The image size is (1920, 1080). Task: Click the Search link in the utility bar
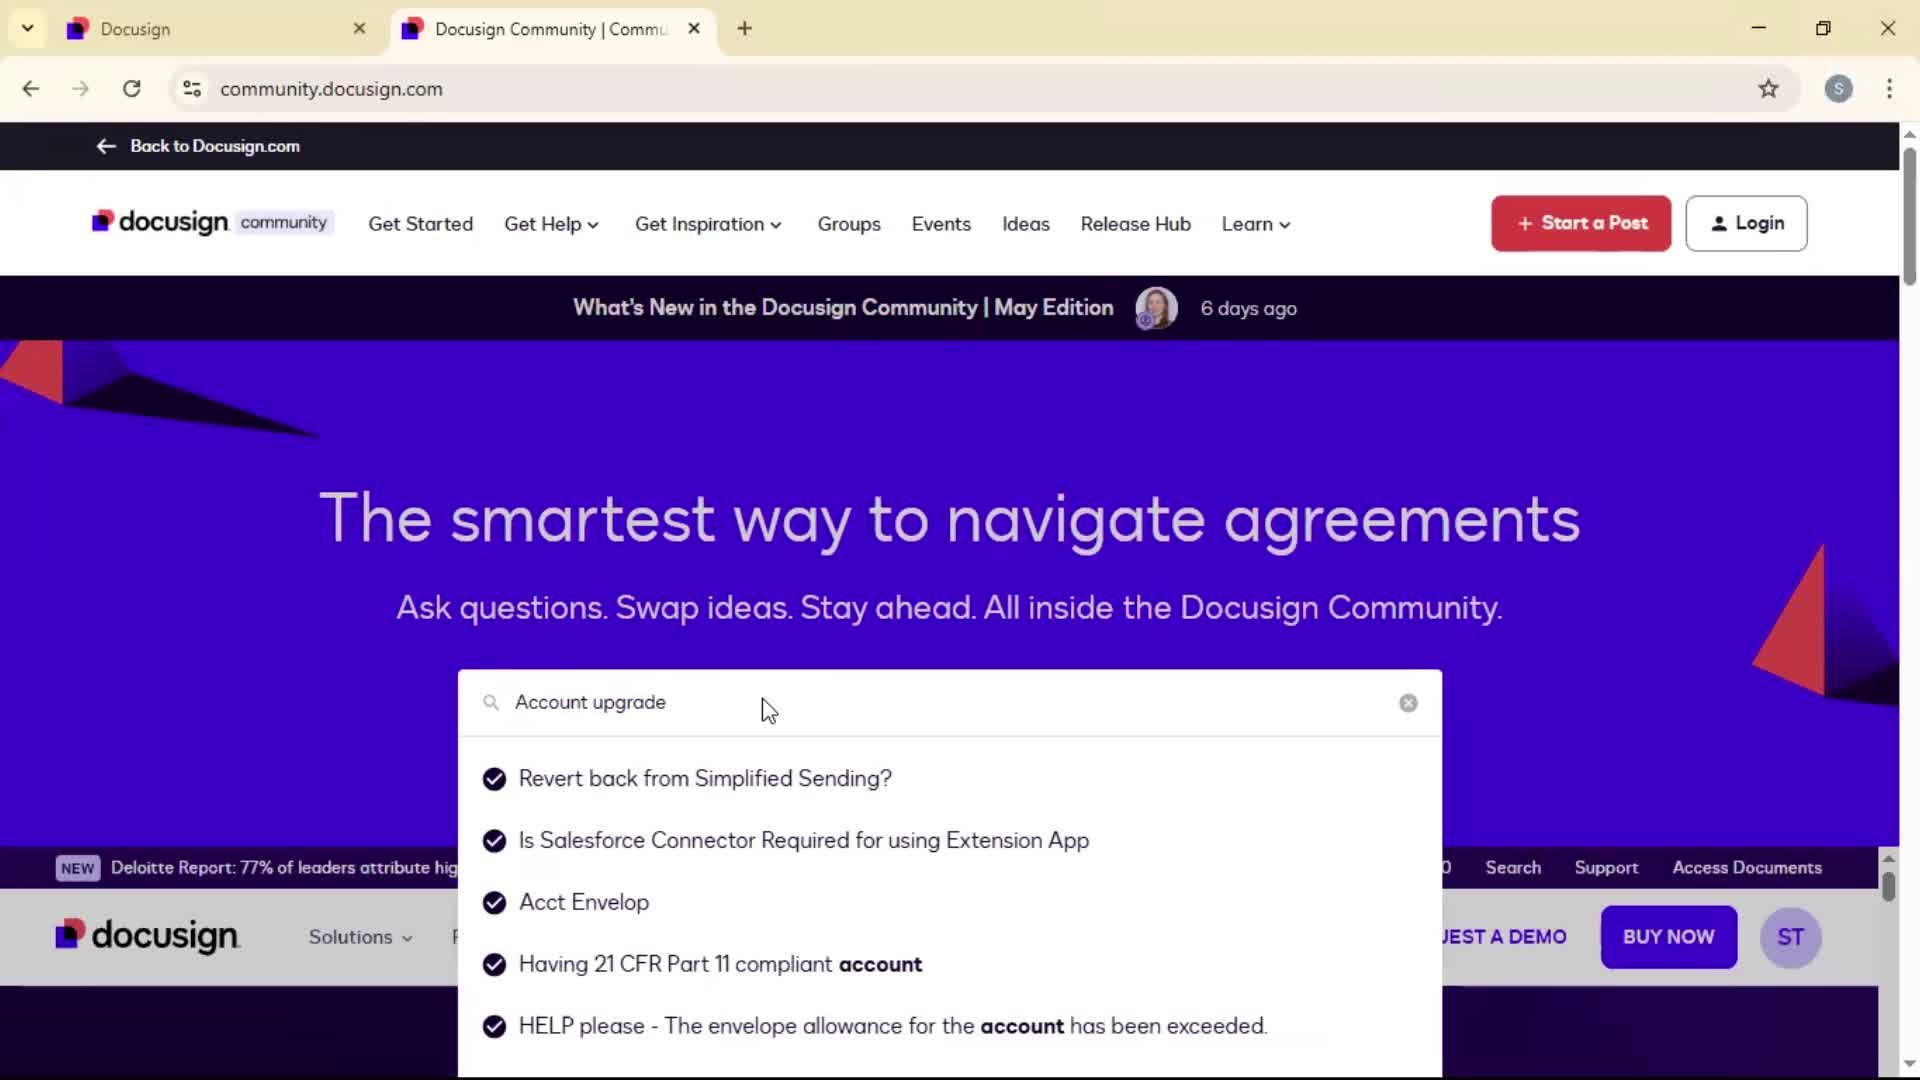(1513, 868)
